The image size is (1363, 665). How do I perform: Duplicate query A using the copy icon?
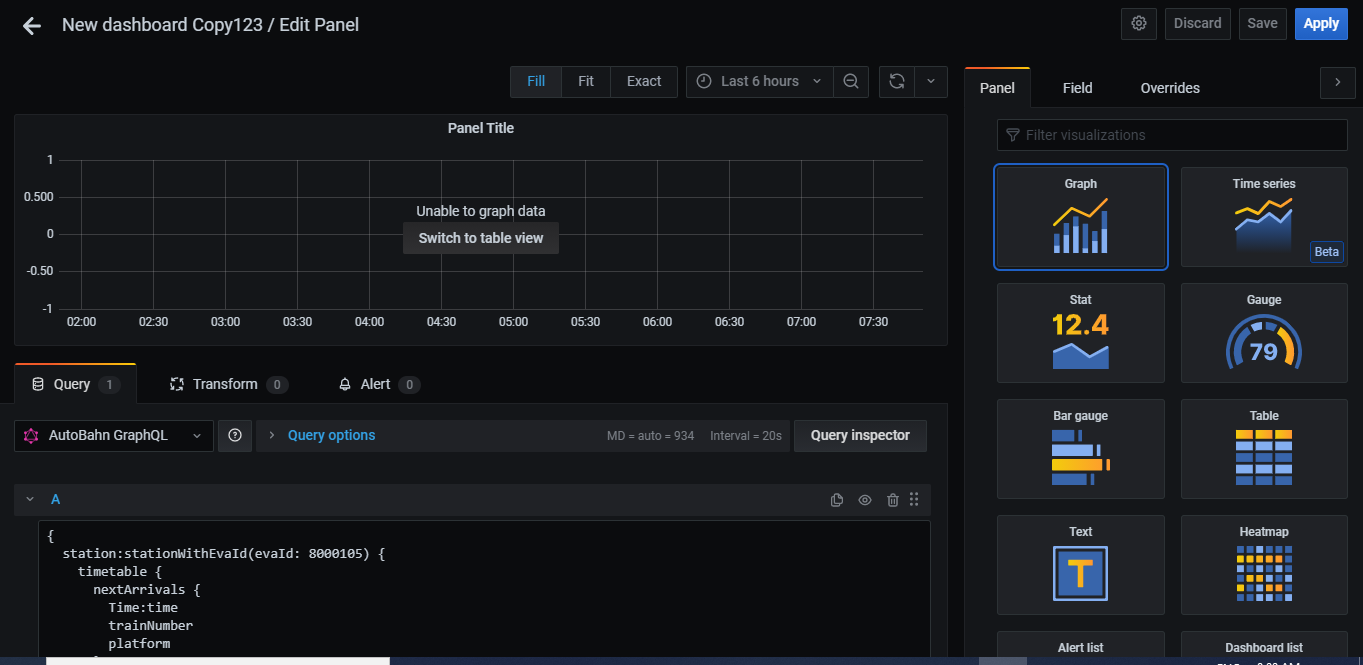coord(837,499)
